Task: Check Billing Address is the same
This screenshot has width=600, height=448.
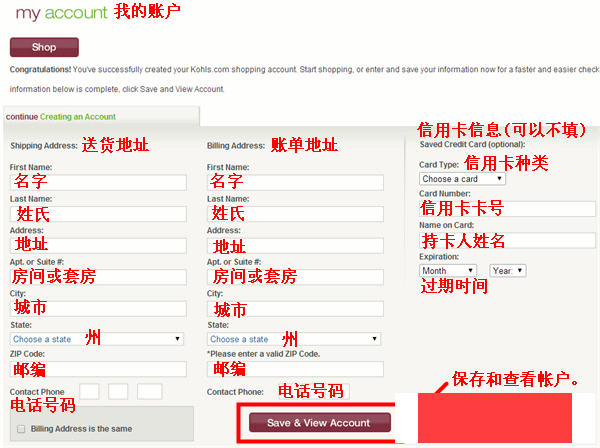Action: click(x=21, y=429)
